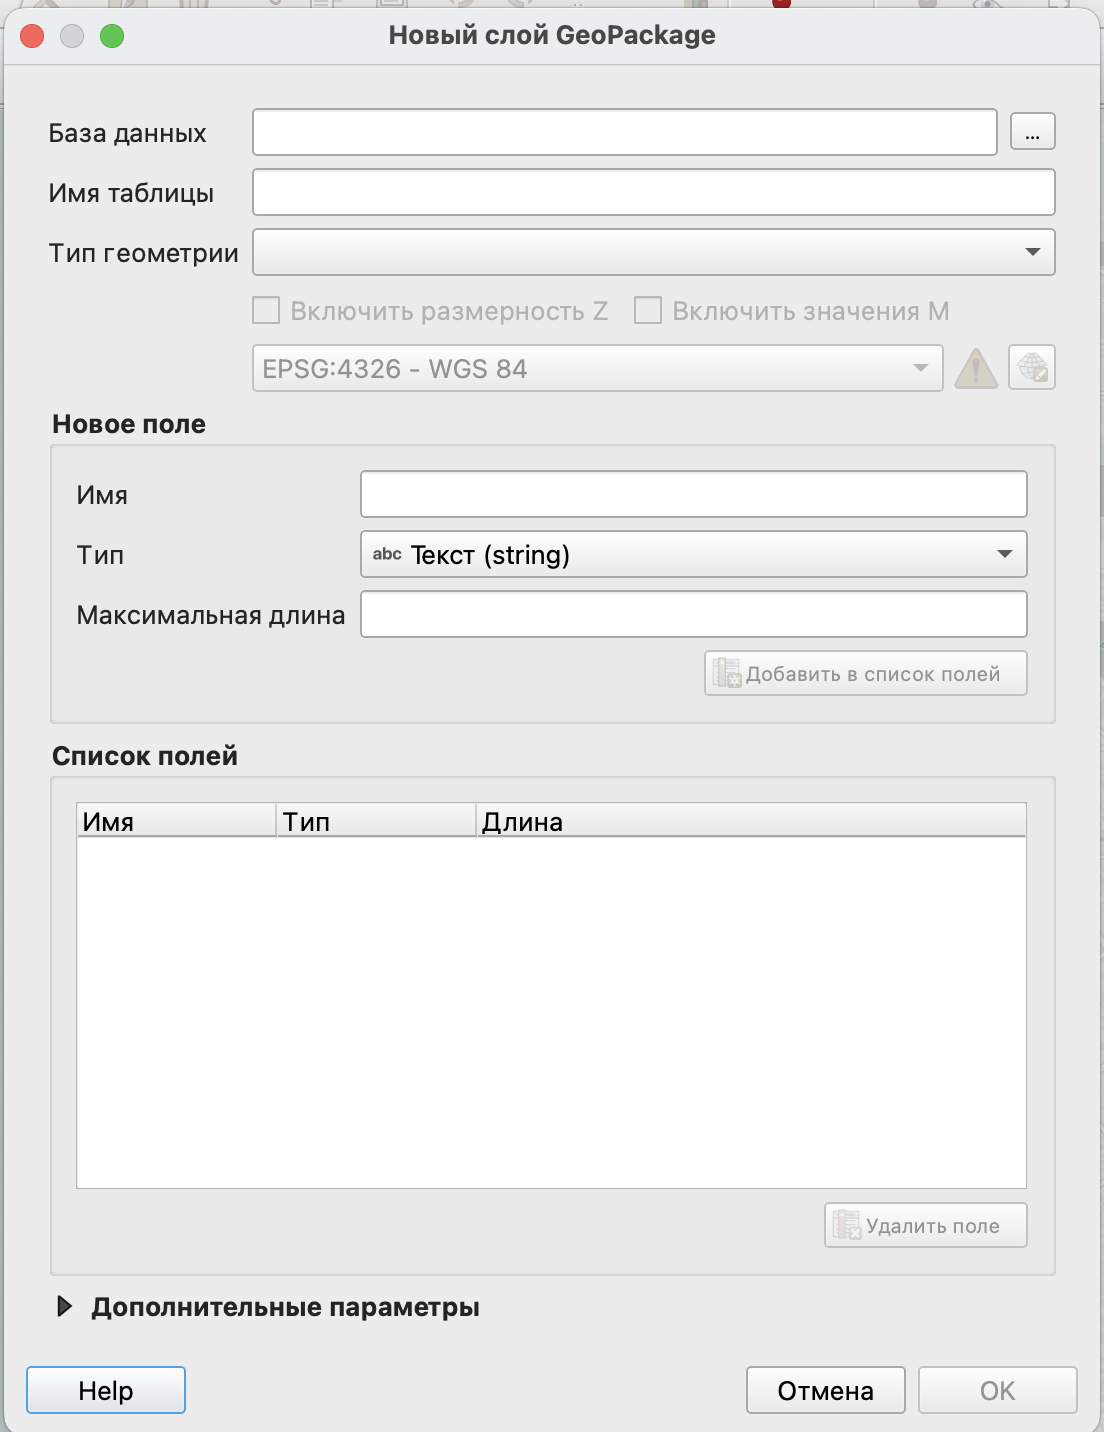Screen dimensions: 1104x1432
Task: Click the Удалить поле button
Action: coord(925,1226)
